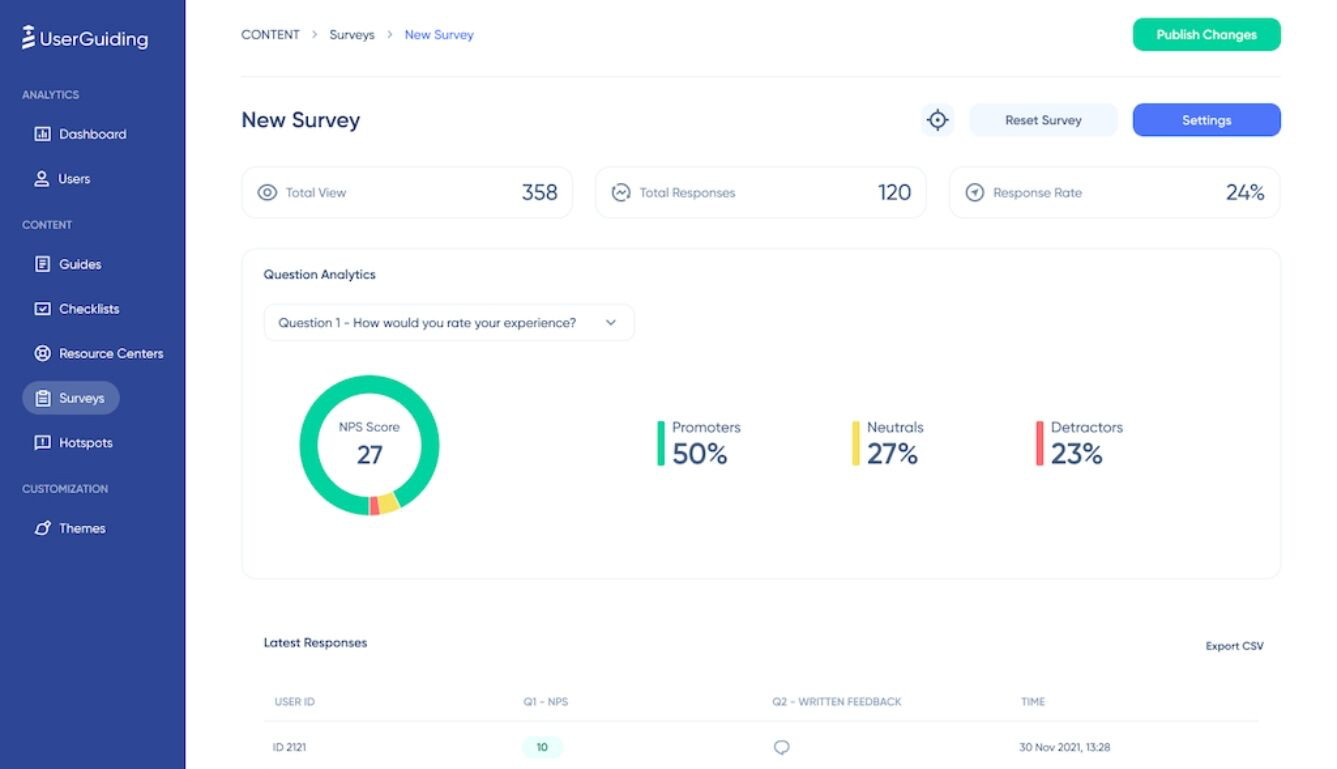1337x769 pixels.
Task: Navigate to Surveys via the breadcrumb
Action: (x=352, y=34)
